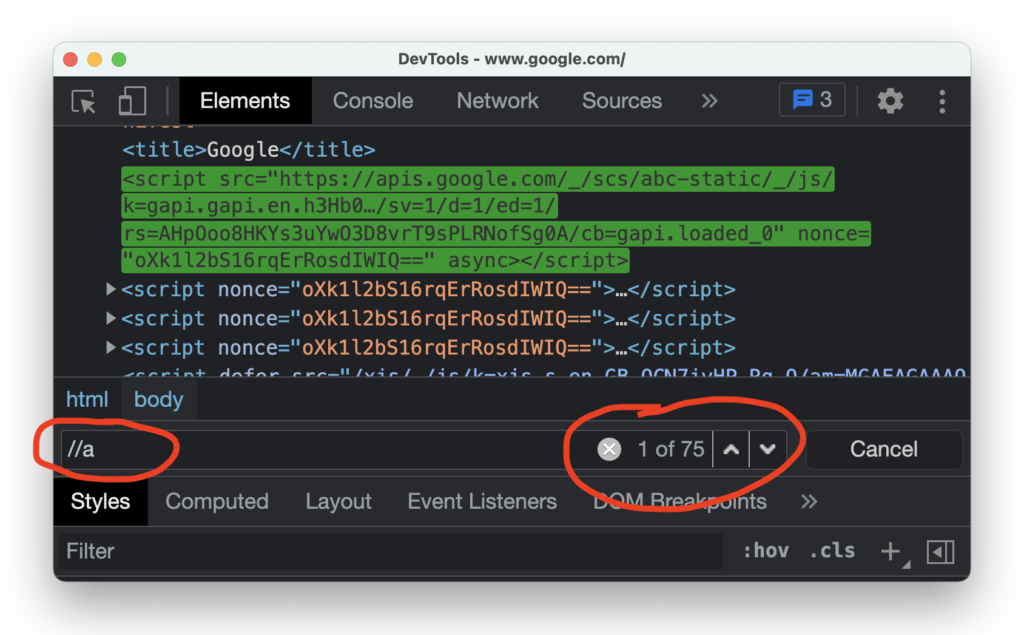Minimize the DevTools window yellow button
1024x635 pixels.
(x=95, y=59)
